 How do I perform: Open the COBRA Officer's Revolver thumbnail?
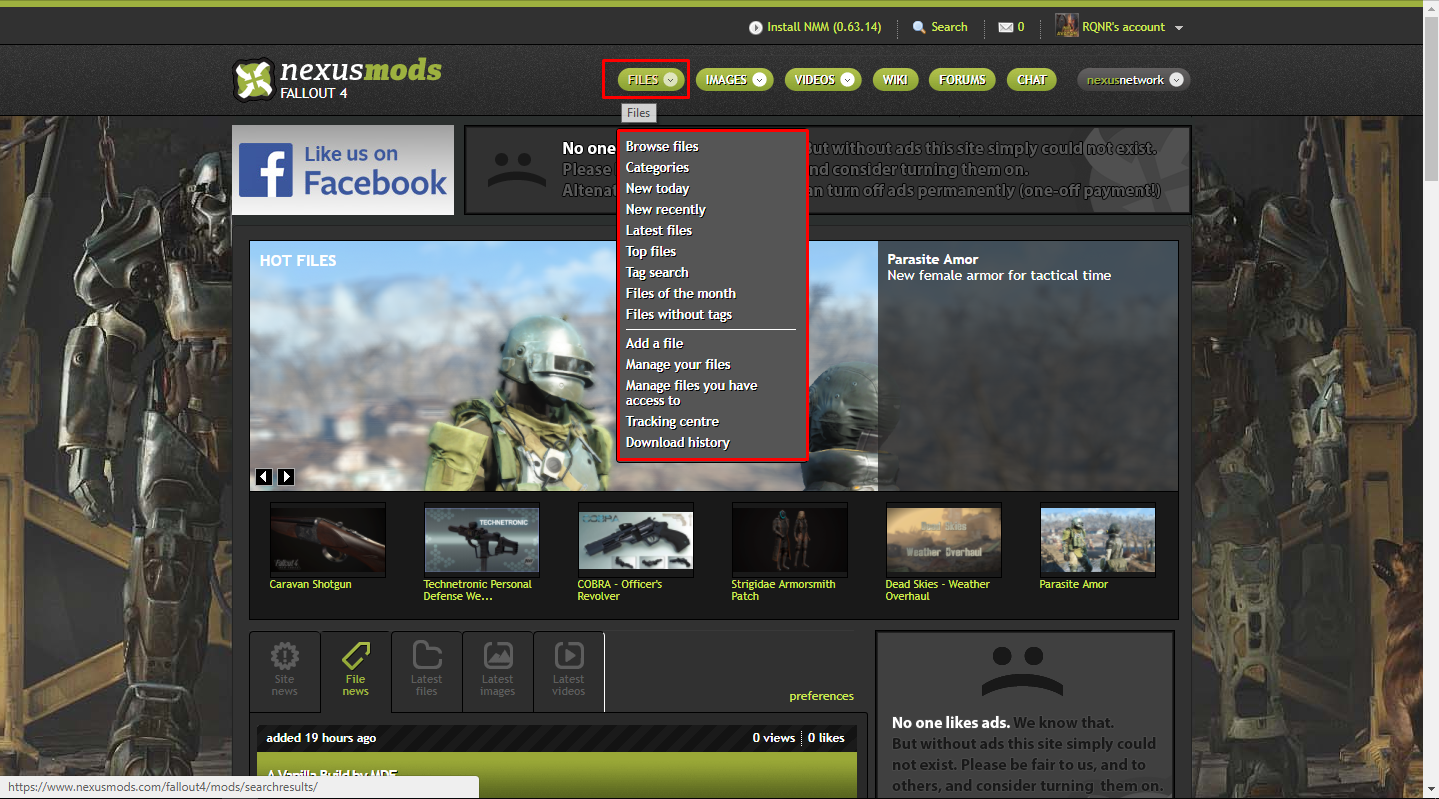(636, 539)
